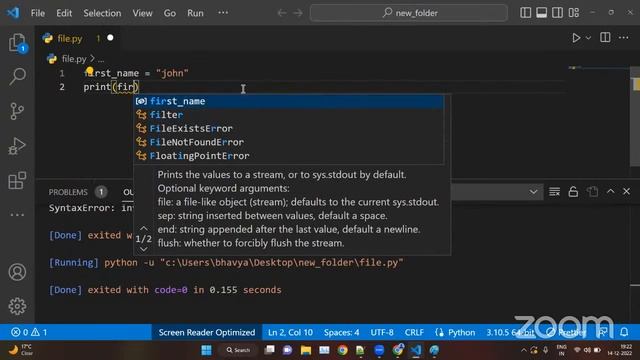Viewport: 640px width, 360px height.
Task: Open run options dropdown beside play button
Action: pos(588,38)
